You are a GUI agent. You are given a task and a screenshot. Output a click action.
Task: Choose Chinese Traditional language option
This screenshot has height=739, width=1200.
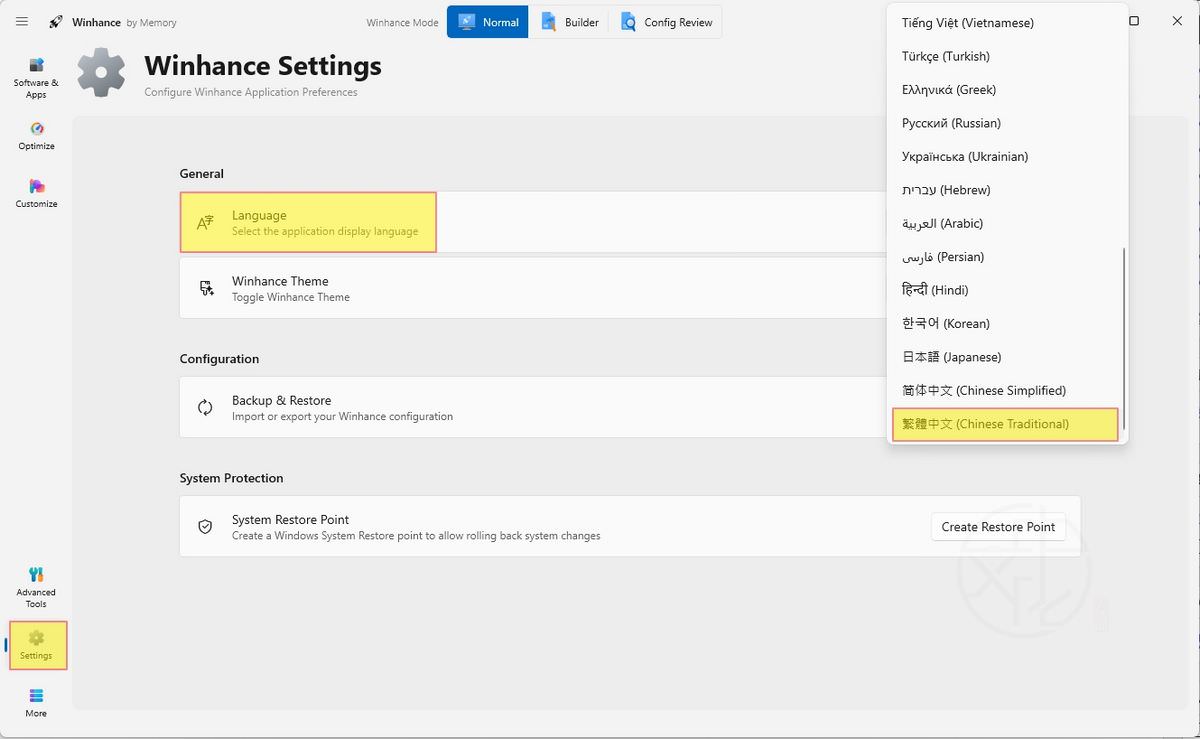1004,424
